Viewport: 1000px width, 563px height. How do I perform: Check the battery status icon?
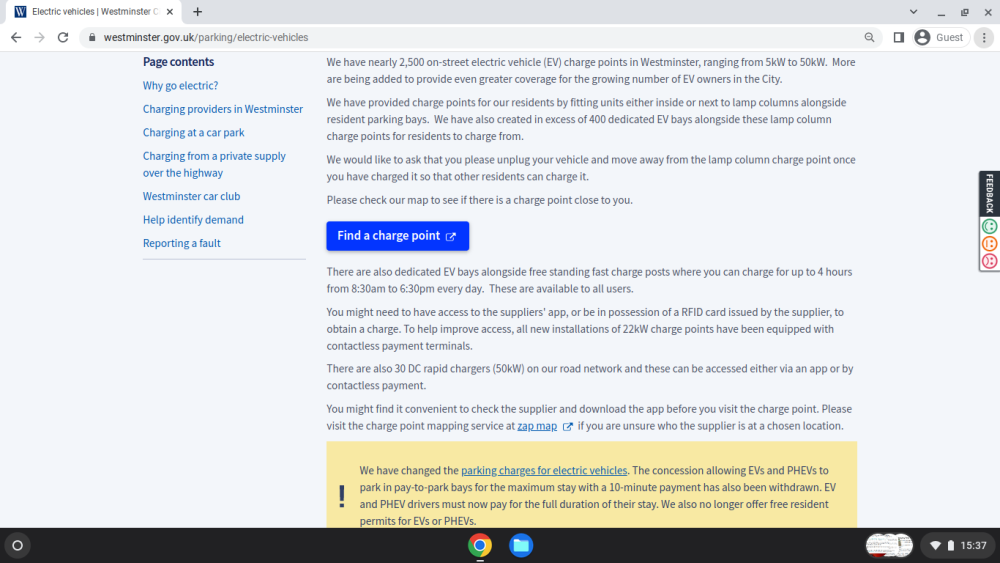(951, 546)
